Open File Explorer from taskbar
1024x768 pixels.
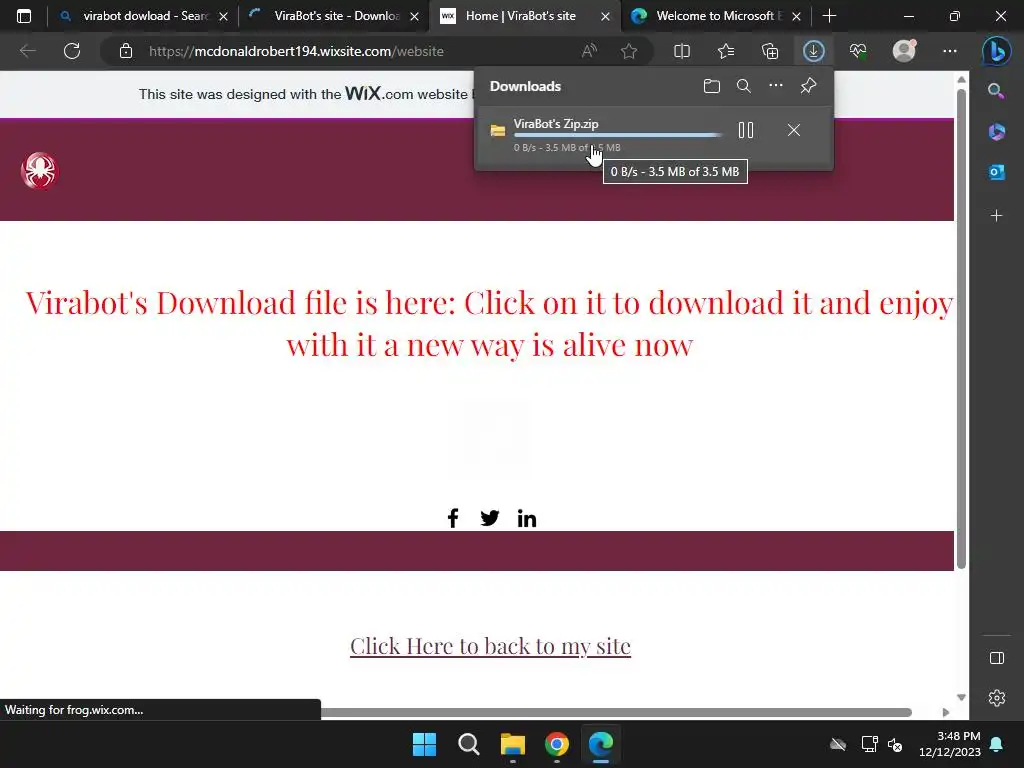[513, 744]
